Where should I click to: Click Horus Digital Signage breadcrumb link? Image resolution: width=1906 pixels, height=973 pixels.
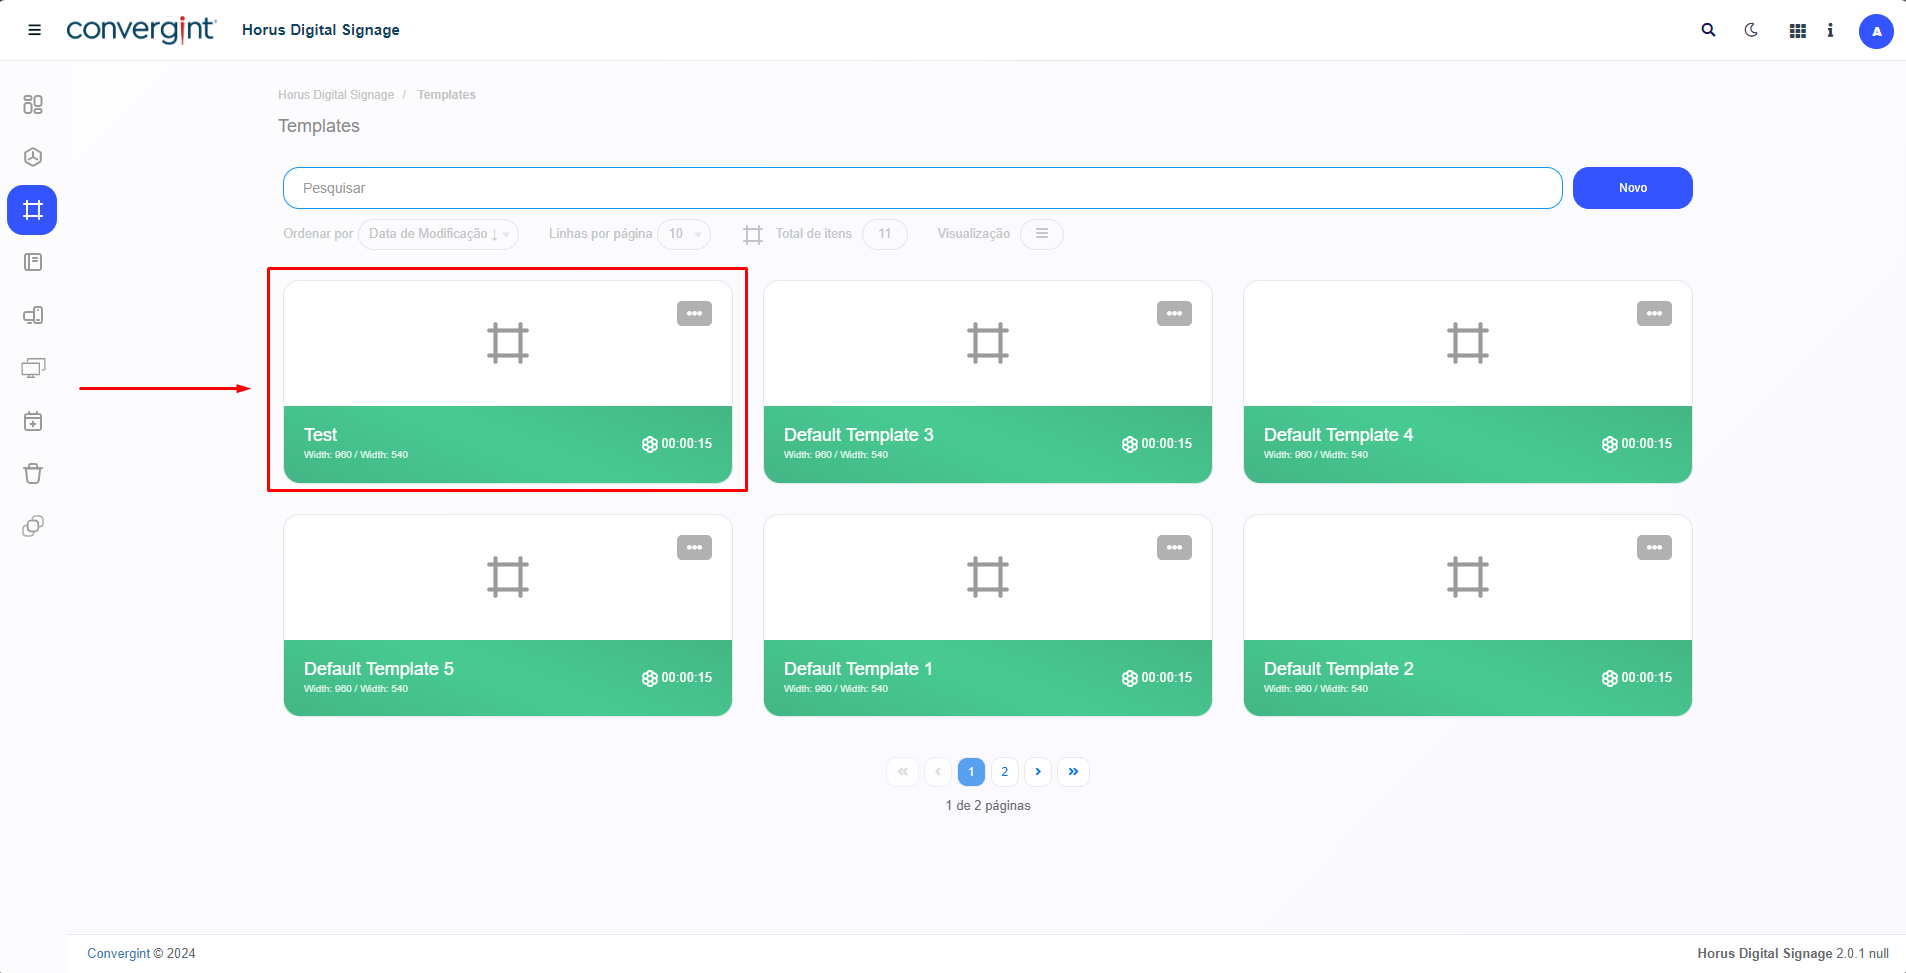(336, 95)
